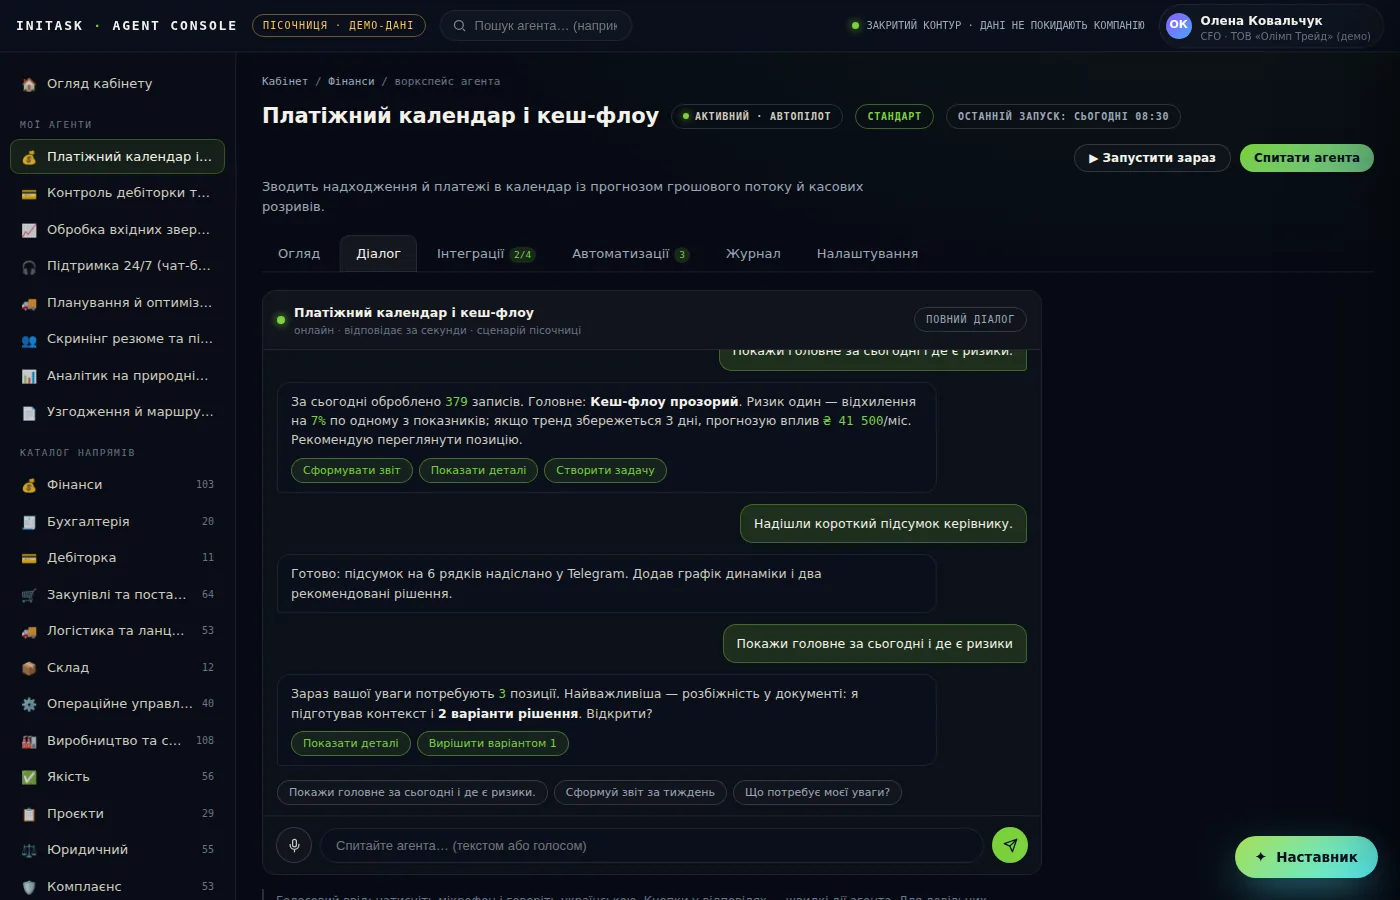Click Операційне управління gear icon
Viewport: 1400px width, 900px height.
[x=29, y=704]
